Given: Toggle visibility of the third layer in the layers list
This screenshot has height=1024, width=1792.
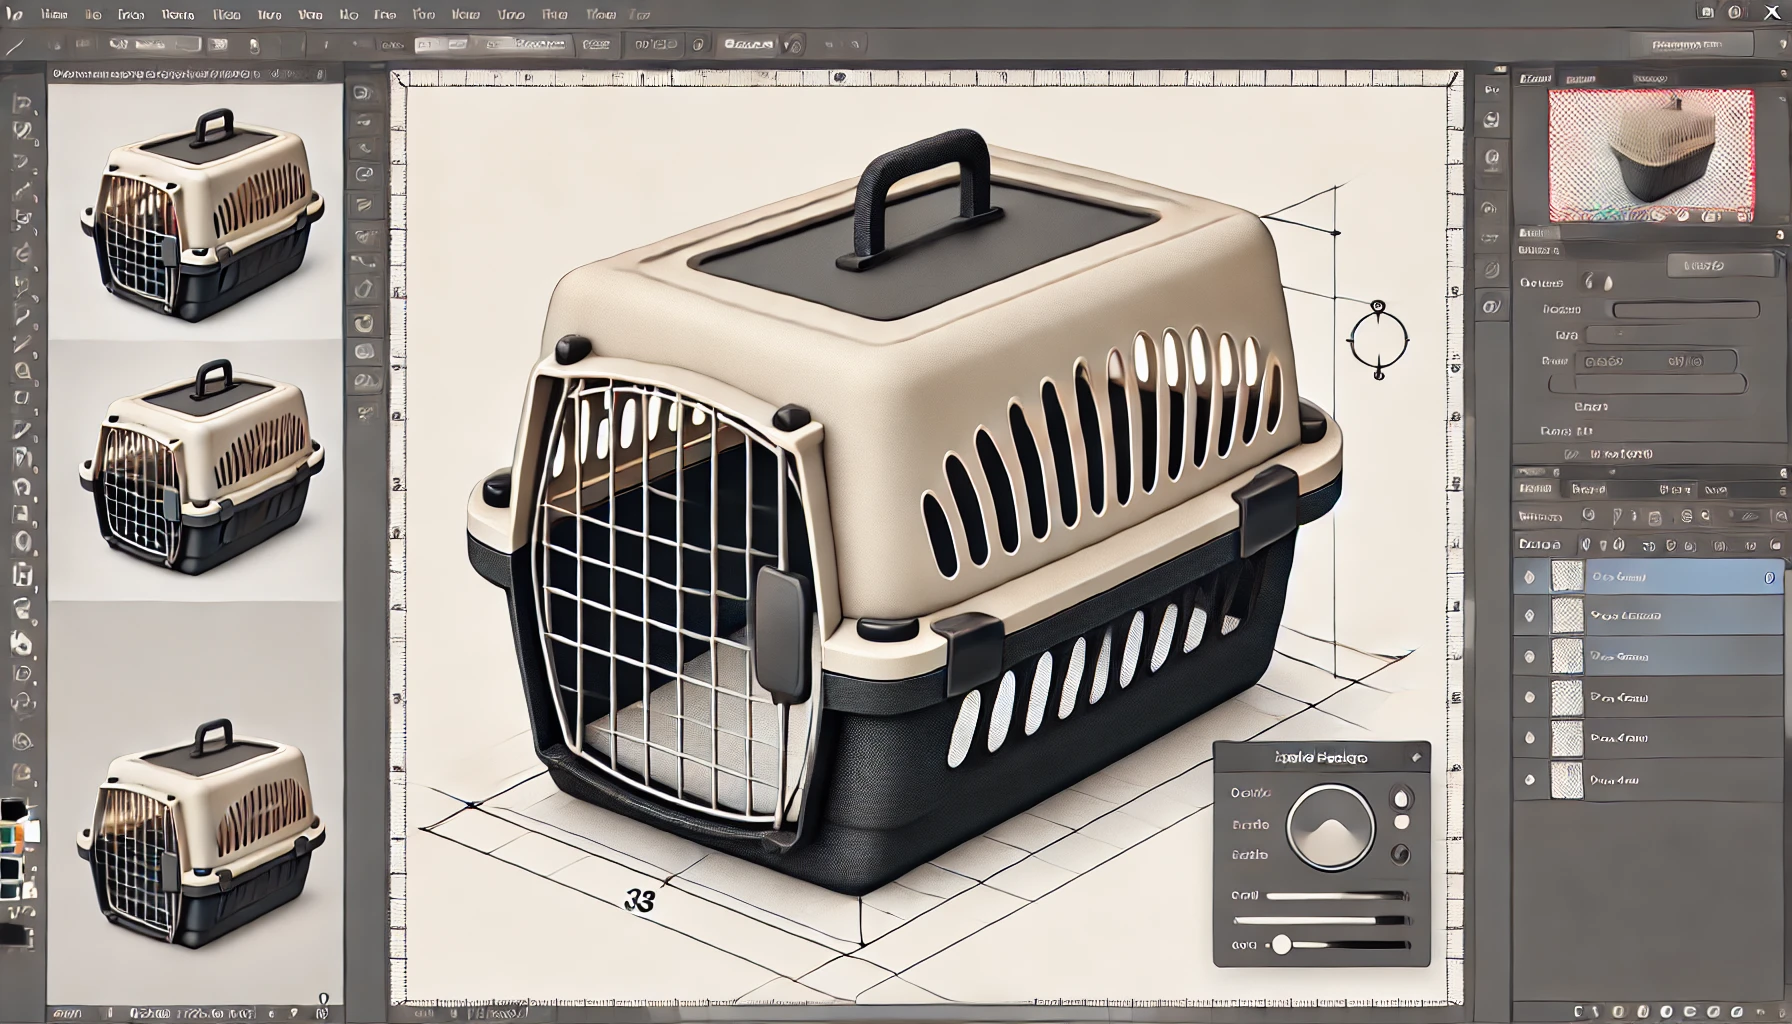Looking at the screenshot, I should 1529,657.
